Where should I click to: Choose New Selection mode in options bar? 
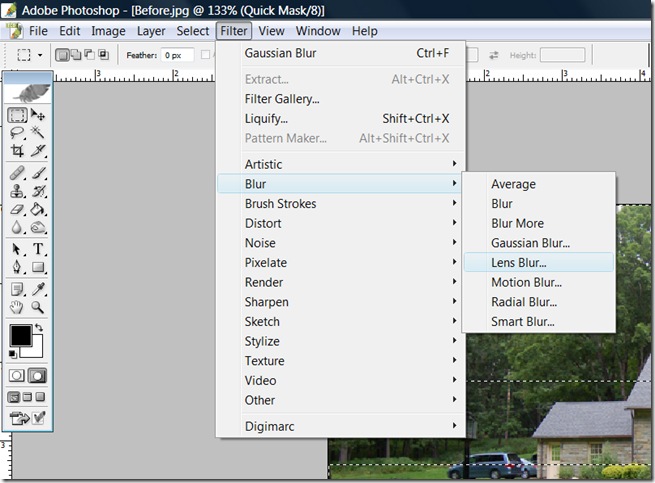point(62,55)
